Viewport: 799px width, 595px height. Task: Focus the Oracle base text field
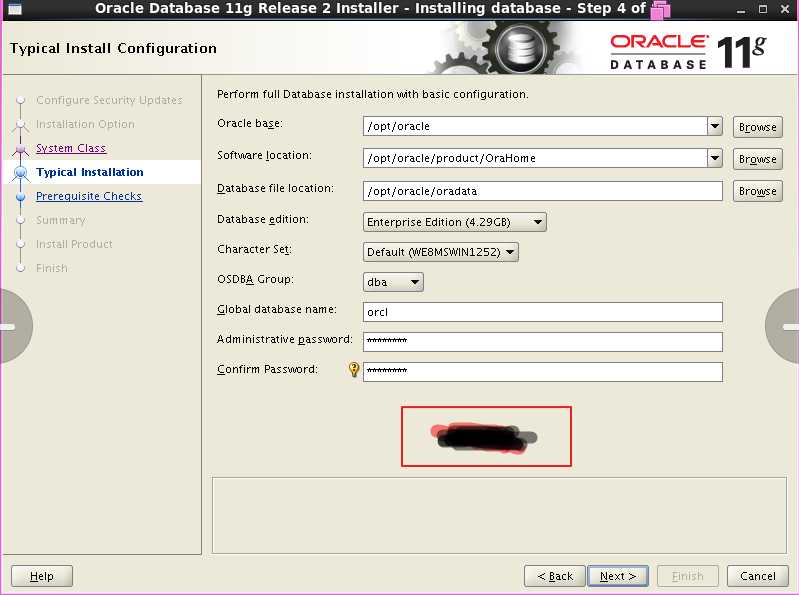pyautogui.click(x=535, y=126)
